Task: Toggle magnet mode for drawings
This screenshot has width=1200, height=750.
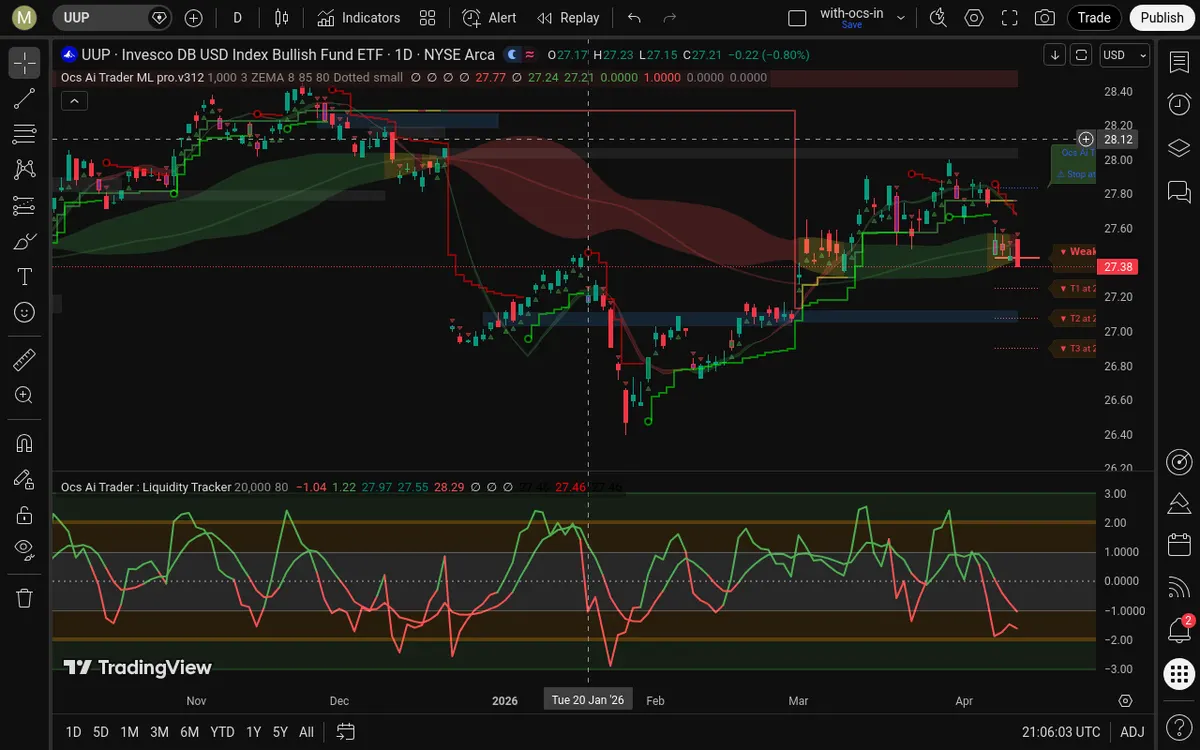Action: point(25,443)
